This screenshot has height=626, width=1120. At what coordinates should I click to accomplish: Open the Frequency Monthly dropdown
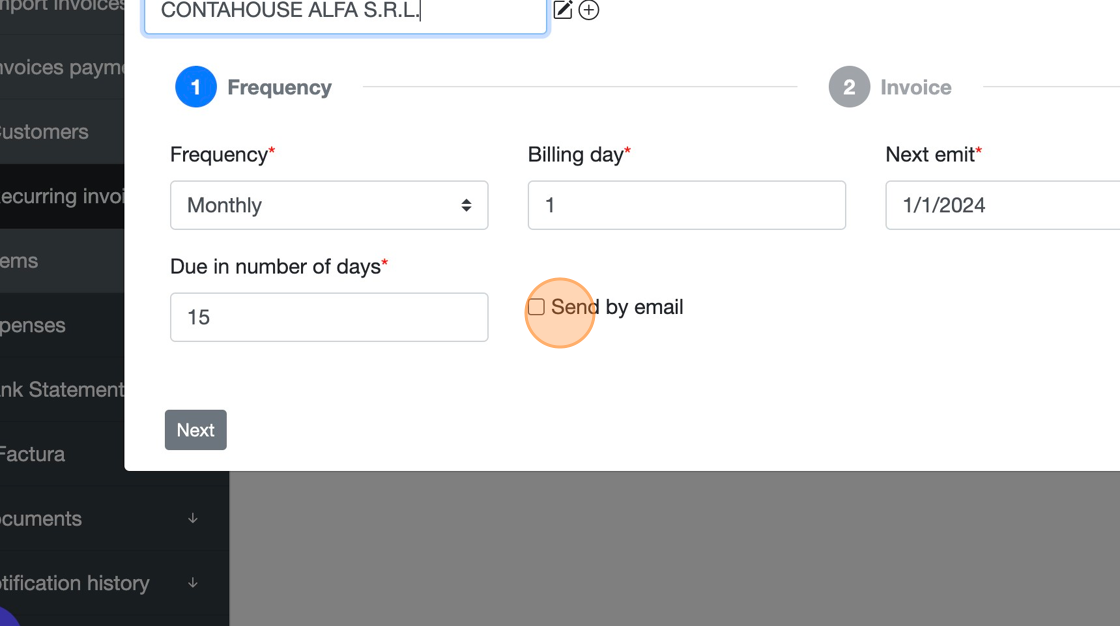click(x=329, y=205)
